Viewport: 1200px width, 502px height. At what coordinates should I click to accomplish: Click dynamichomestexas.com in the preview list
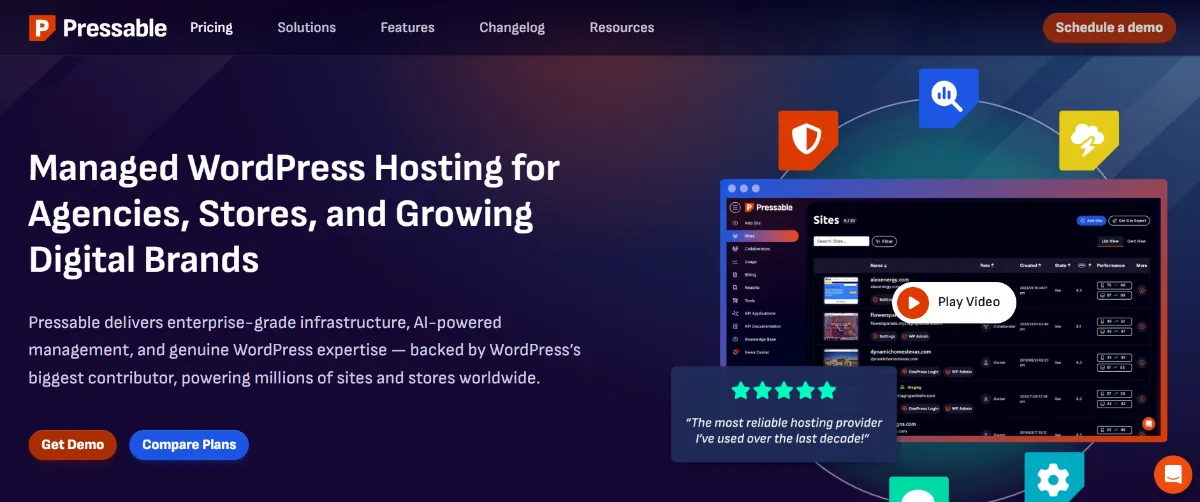(899, 352)
